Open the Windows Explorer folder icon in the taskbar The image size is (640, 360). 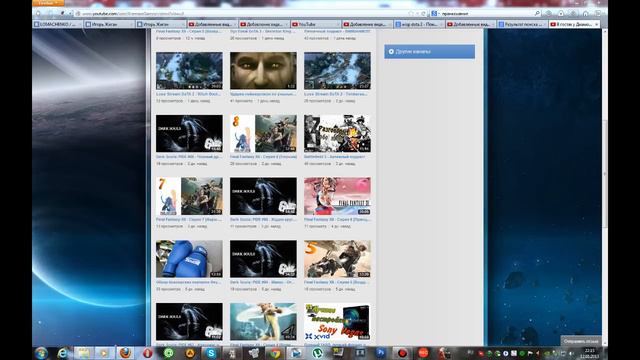(83, 353)
